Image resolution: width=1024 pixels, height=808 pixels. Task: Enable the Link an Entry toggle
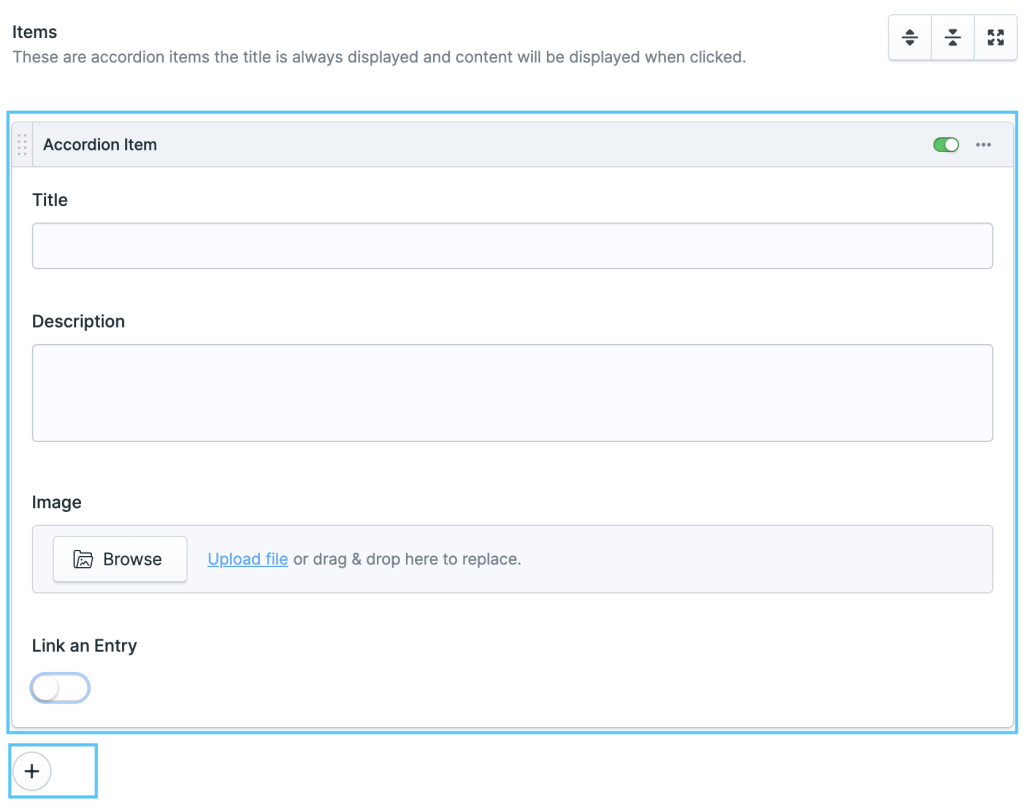[60, 688]
